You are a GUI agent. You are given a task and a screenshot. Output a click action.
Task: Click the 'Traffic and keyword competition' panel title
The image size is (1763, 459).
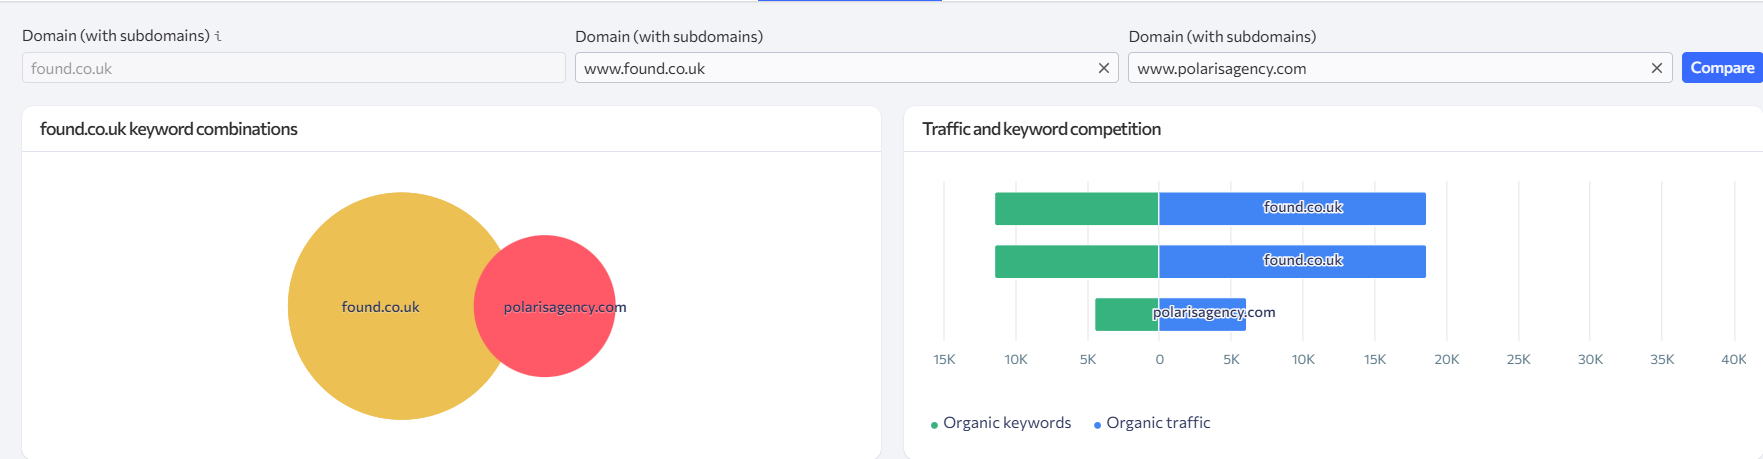[1041, 129]
